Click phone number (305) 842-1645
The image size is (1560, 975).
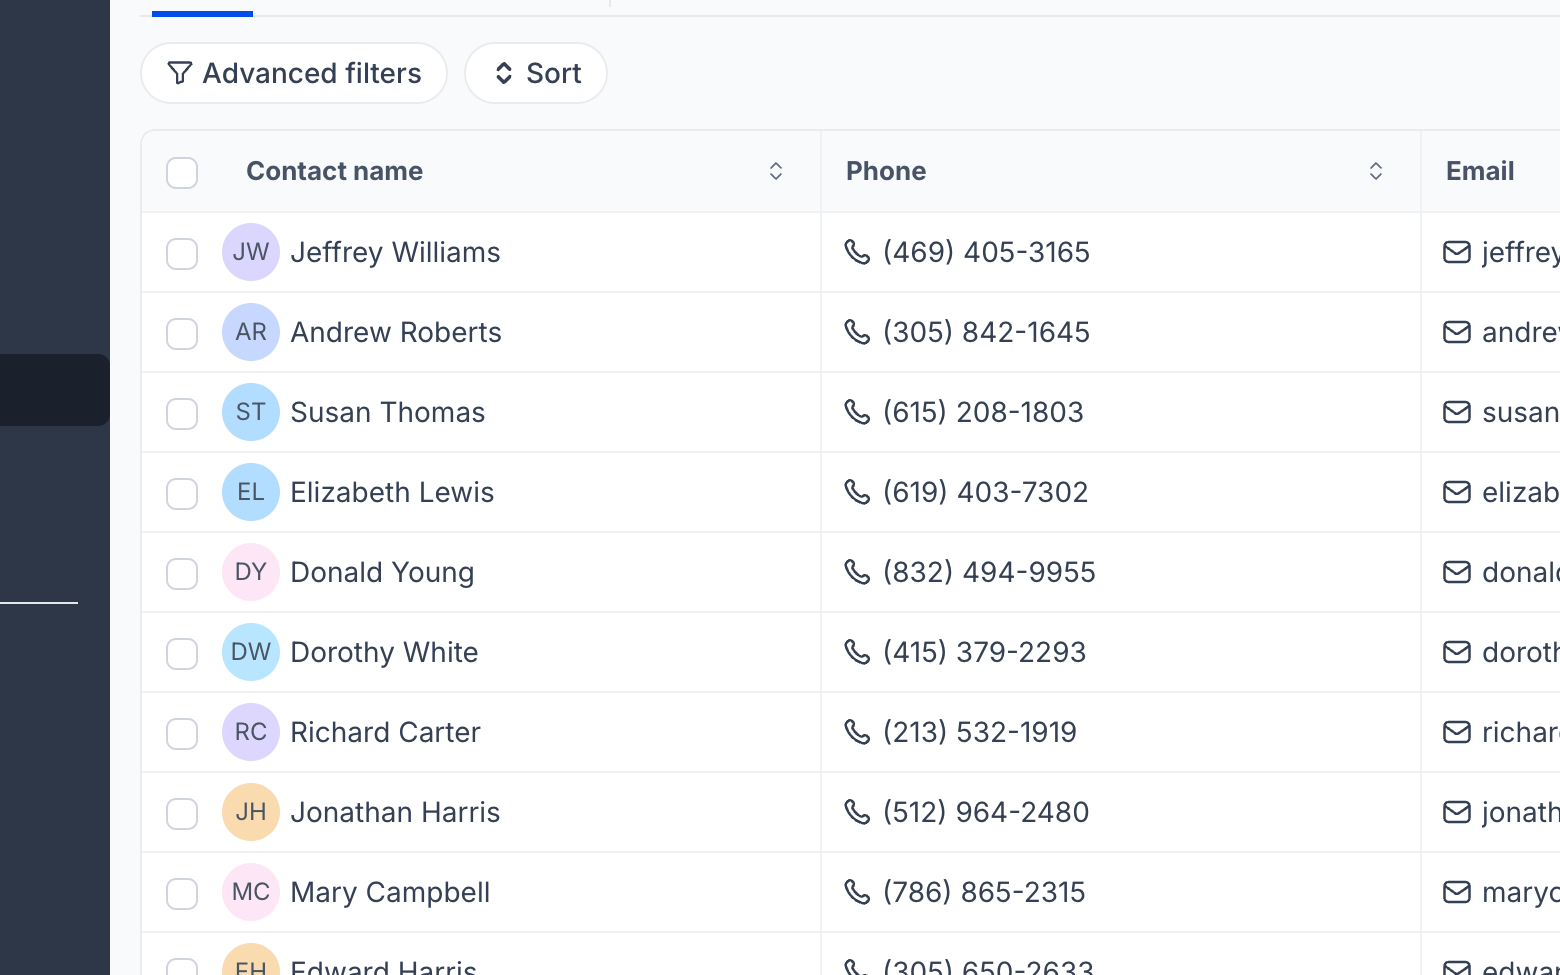(986, 332)
